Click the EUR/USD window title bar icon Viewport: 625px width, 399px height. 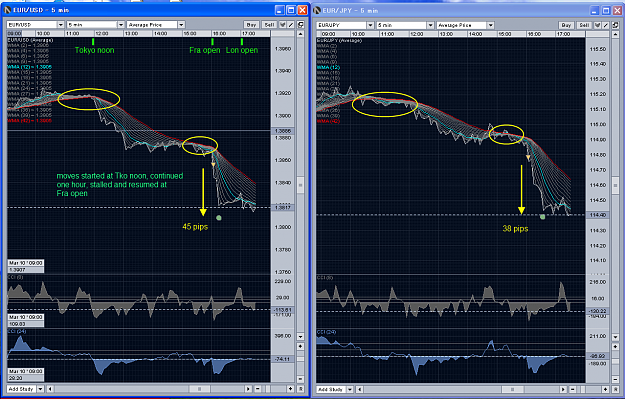[8, 10]
